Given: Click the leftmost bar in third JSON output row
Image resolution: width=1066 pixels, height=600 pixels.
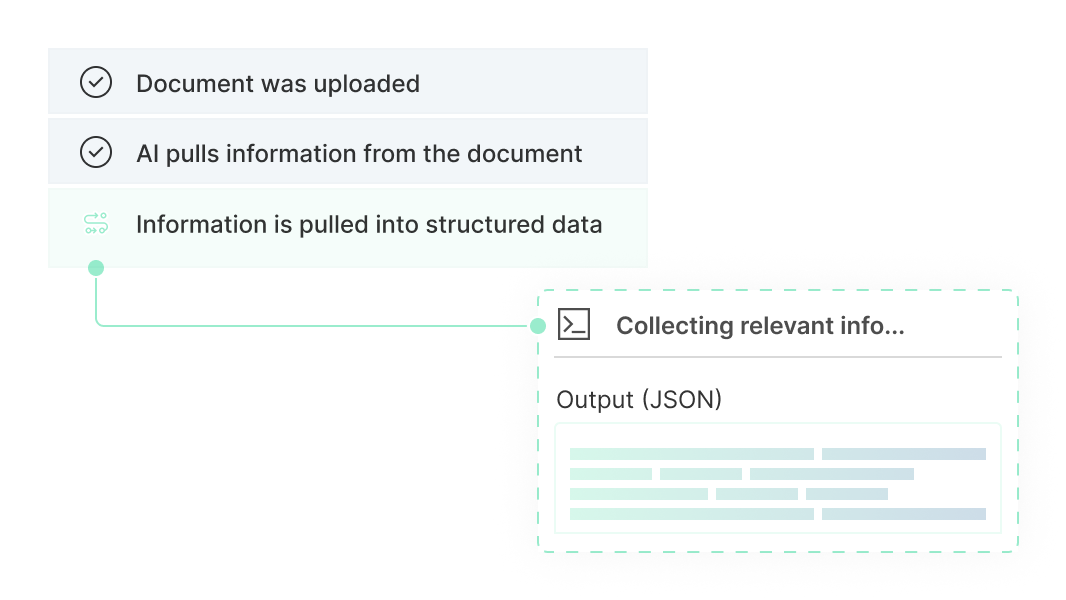Looking at the screenshot, I should (638, 494).
